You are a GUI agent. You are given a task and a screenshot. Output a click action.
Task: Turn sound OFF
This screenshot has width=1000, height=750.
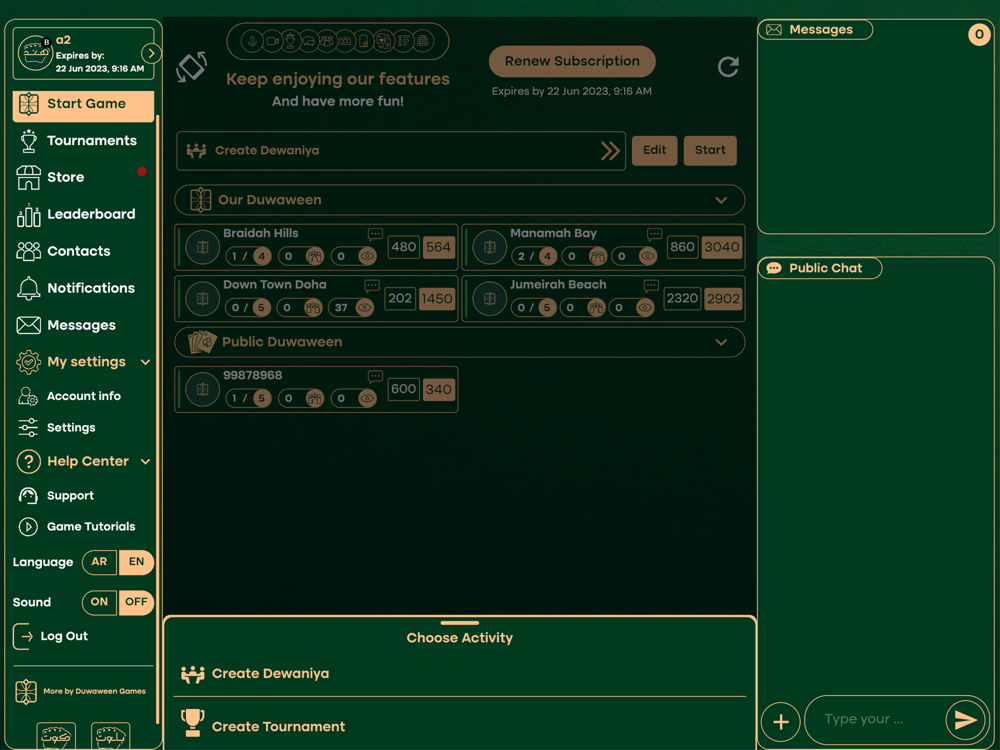coord(136,602)
